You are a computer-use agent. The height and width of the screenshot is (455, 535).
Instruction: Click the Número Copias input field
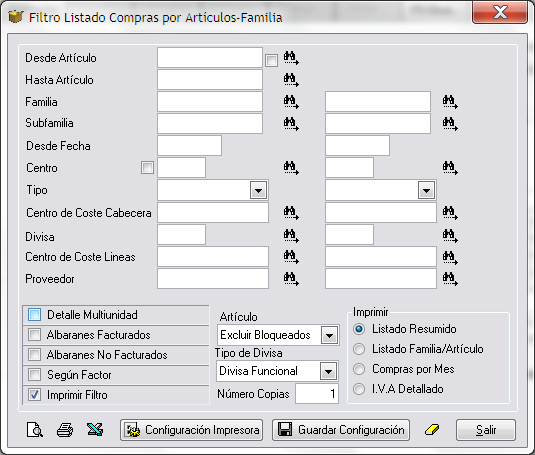click(317, 394)
